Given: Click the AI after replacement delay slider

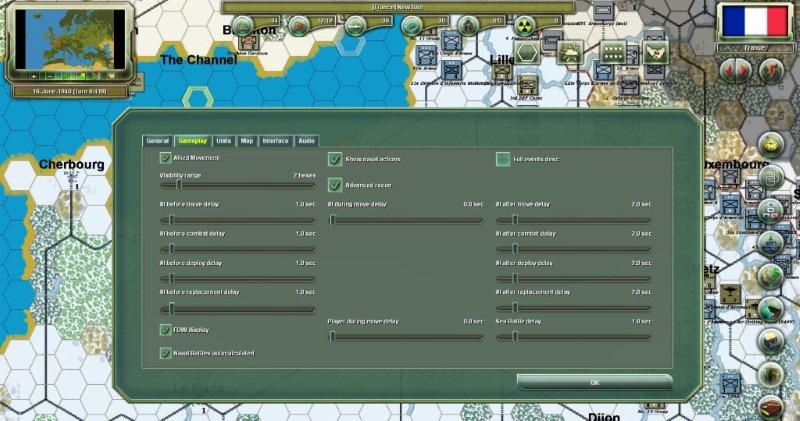Looking at the screenshot, I should click(x=574, y=308).
